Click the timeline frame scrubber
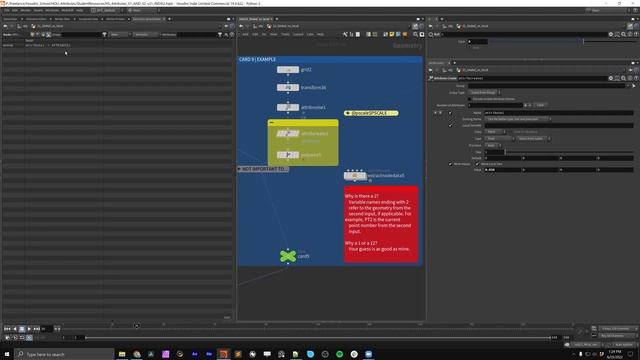This screenshot has height=360, width=640. (137, 325)
